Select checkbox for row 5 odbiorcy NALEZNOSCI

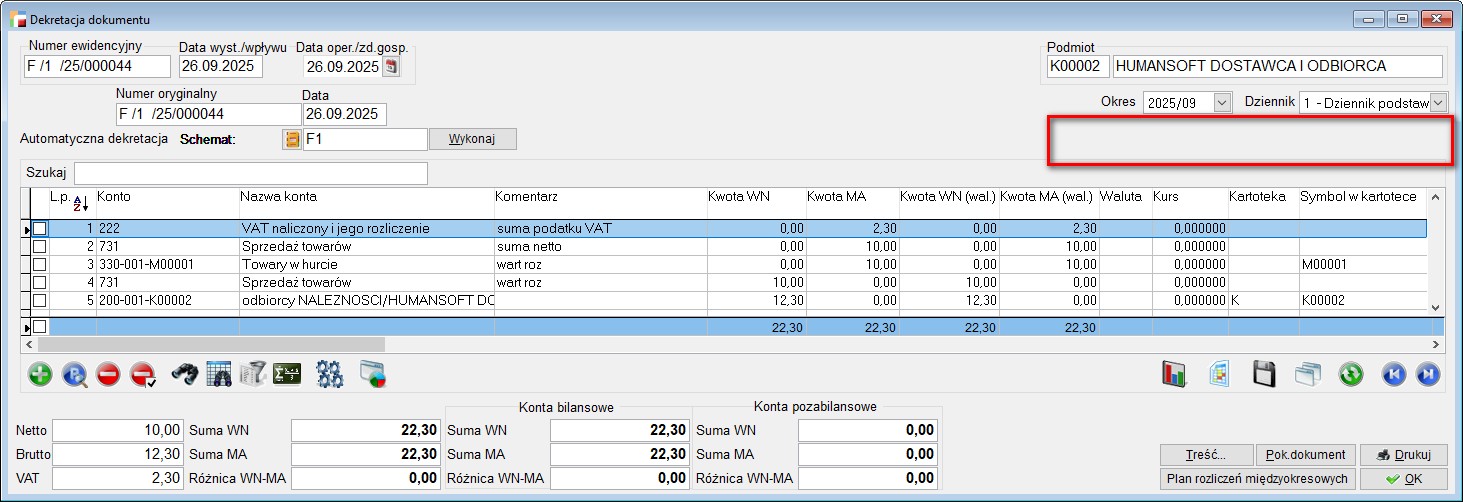click(x=40, y=301)
